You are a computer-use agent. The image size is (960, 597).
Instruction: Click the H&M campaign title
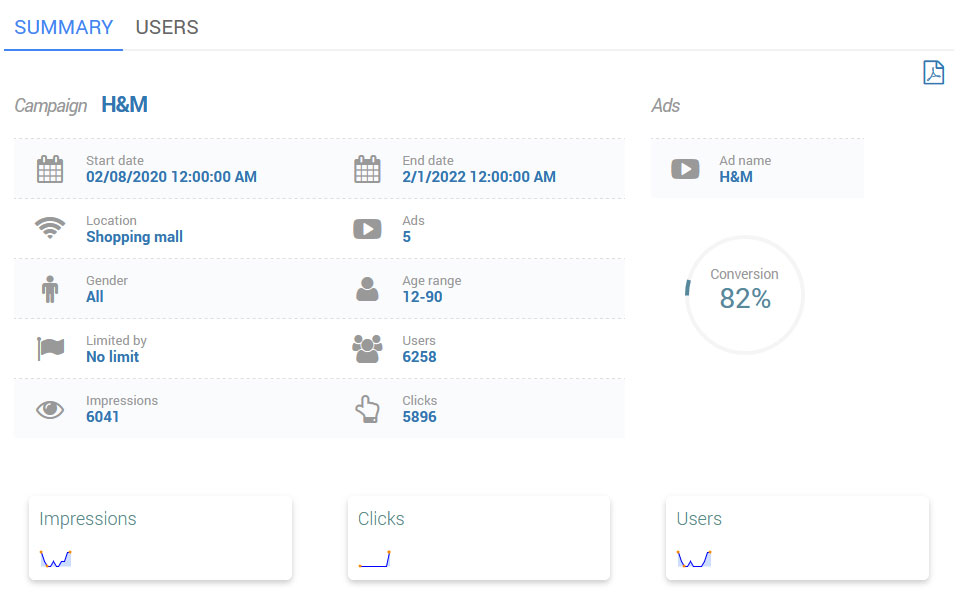[125, 105]
